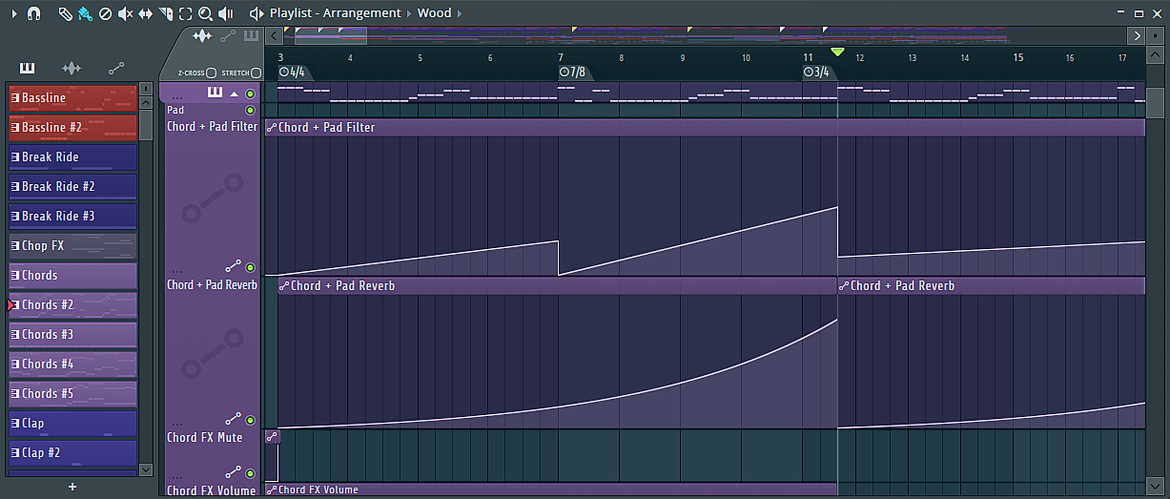Select the Playback speaker tool
The width and height of the screenshot is (1170, 499).
[226, 13]
